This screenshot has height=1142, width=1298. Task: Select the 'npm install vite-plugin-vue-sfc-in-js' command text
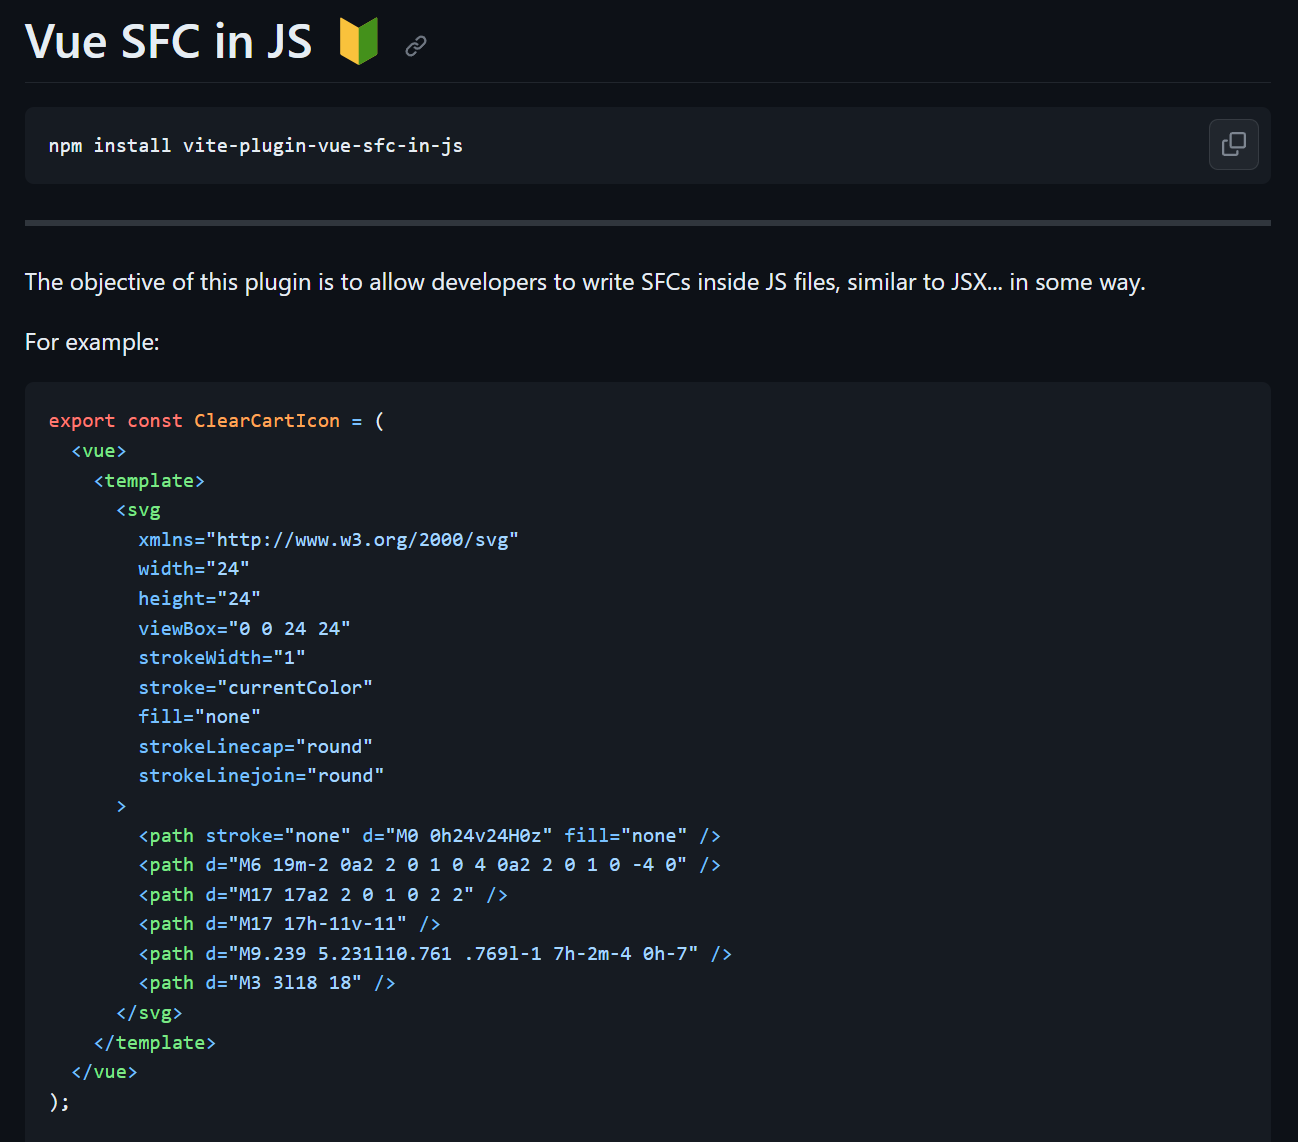(x=256, y=146)
